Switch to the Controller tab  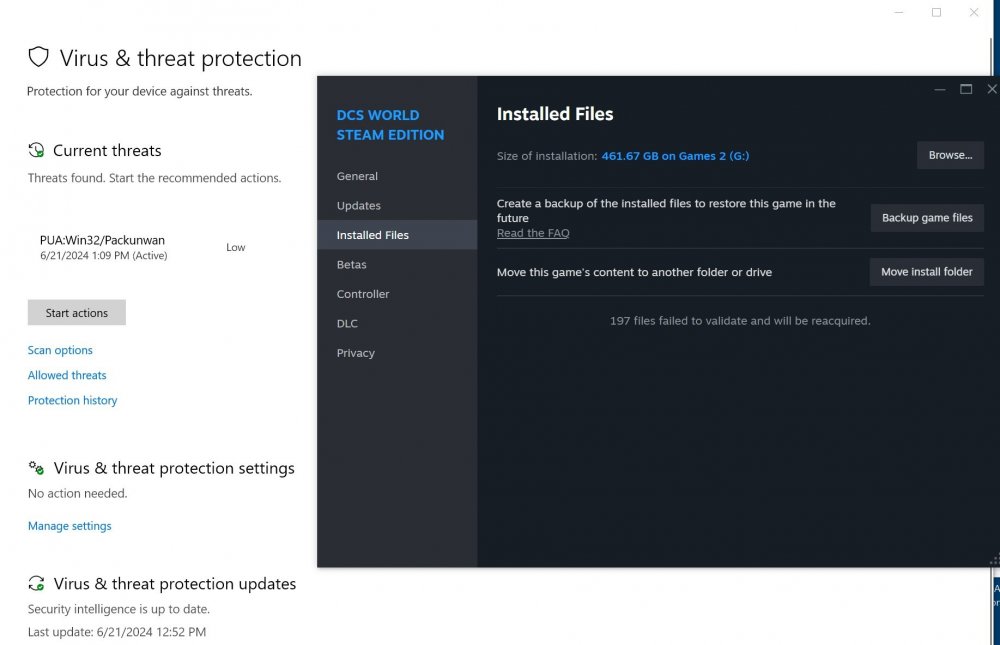click(362, 294)
